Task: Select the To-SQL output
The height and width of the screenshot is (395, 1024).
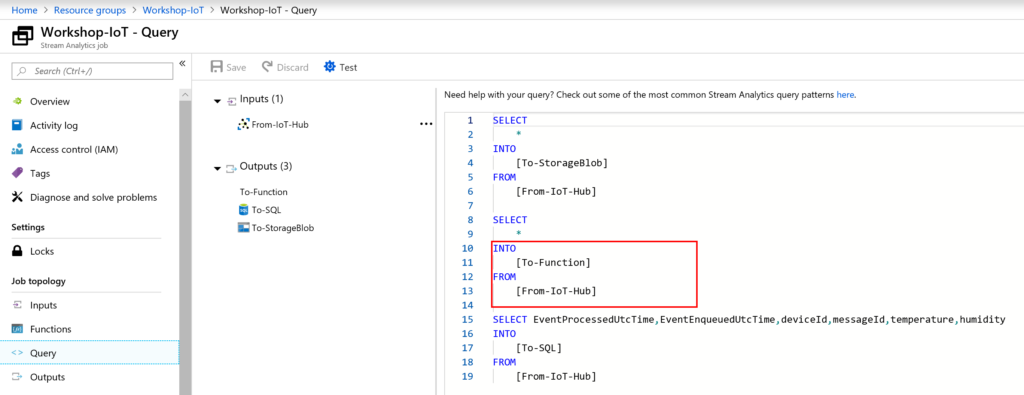Action: 260,210
